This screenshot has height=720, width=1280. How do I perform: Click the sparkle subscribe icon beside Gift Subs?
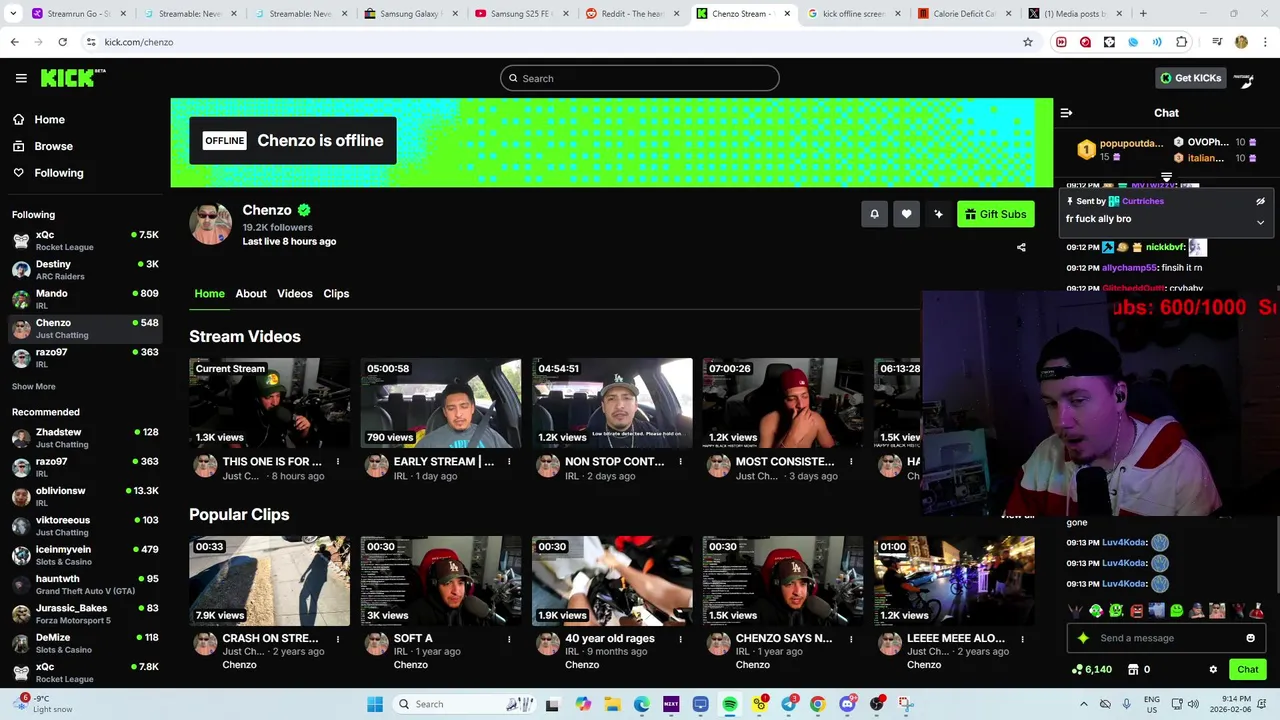point(938,214)
